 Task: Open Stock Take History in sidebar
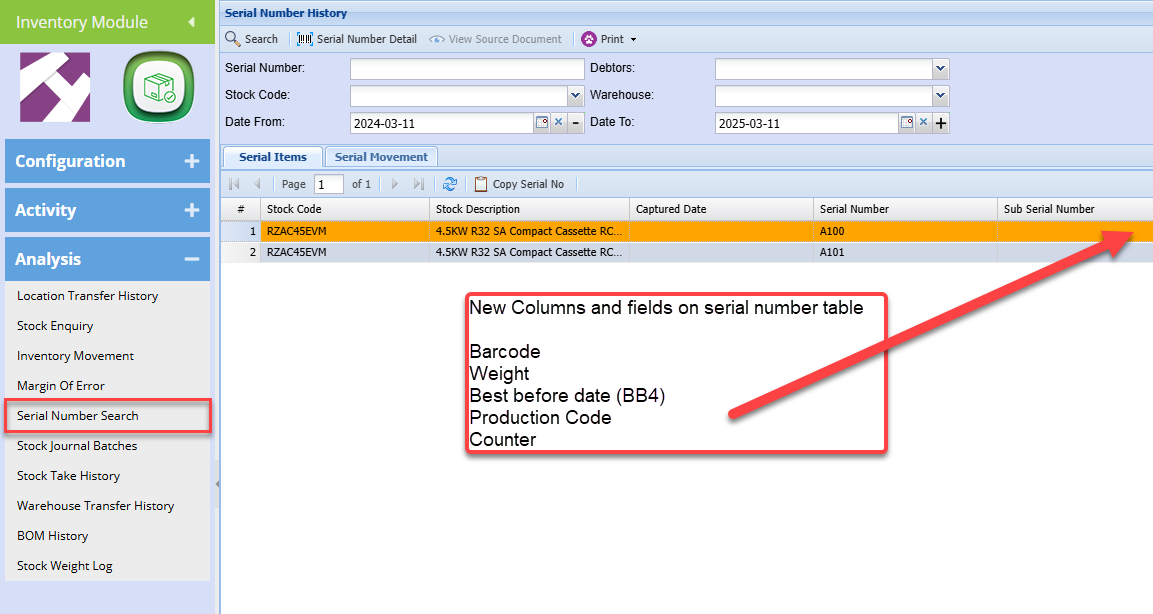tap(68, 476)
